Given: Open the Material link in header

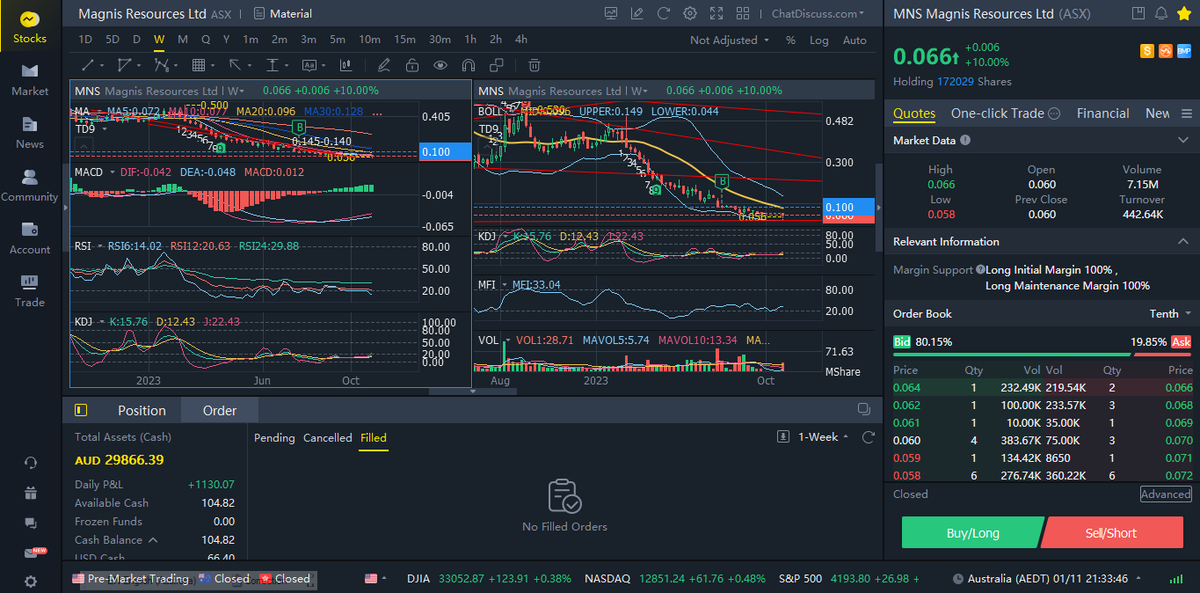Looking at the screenshot, I should click(283, 14).
